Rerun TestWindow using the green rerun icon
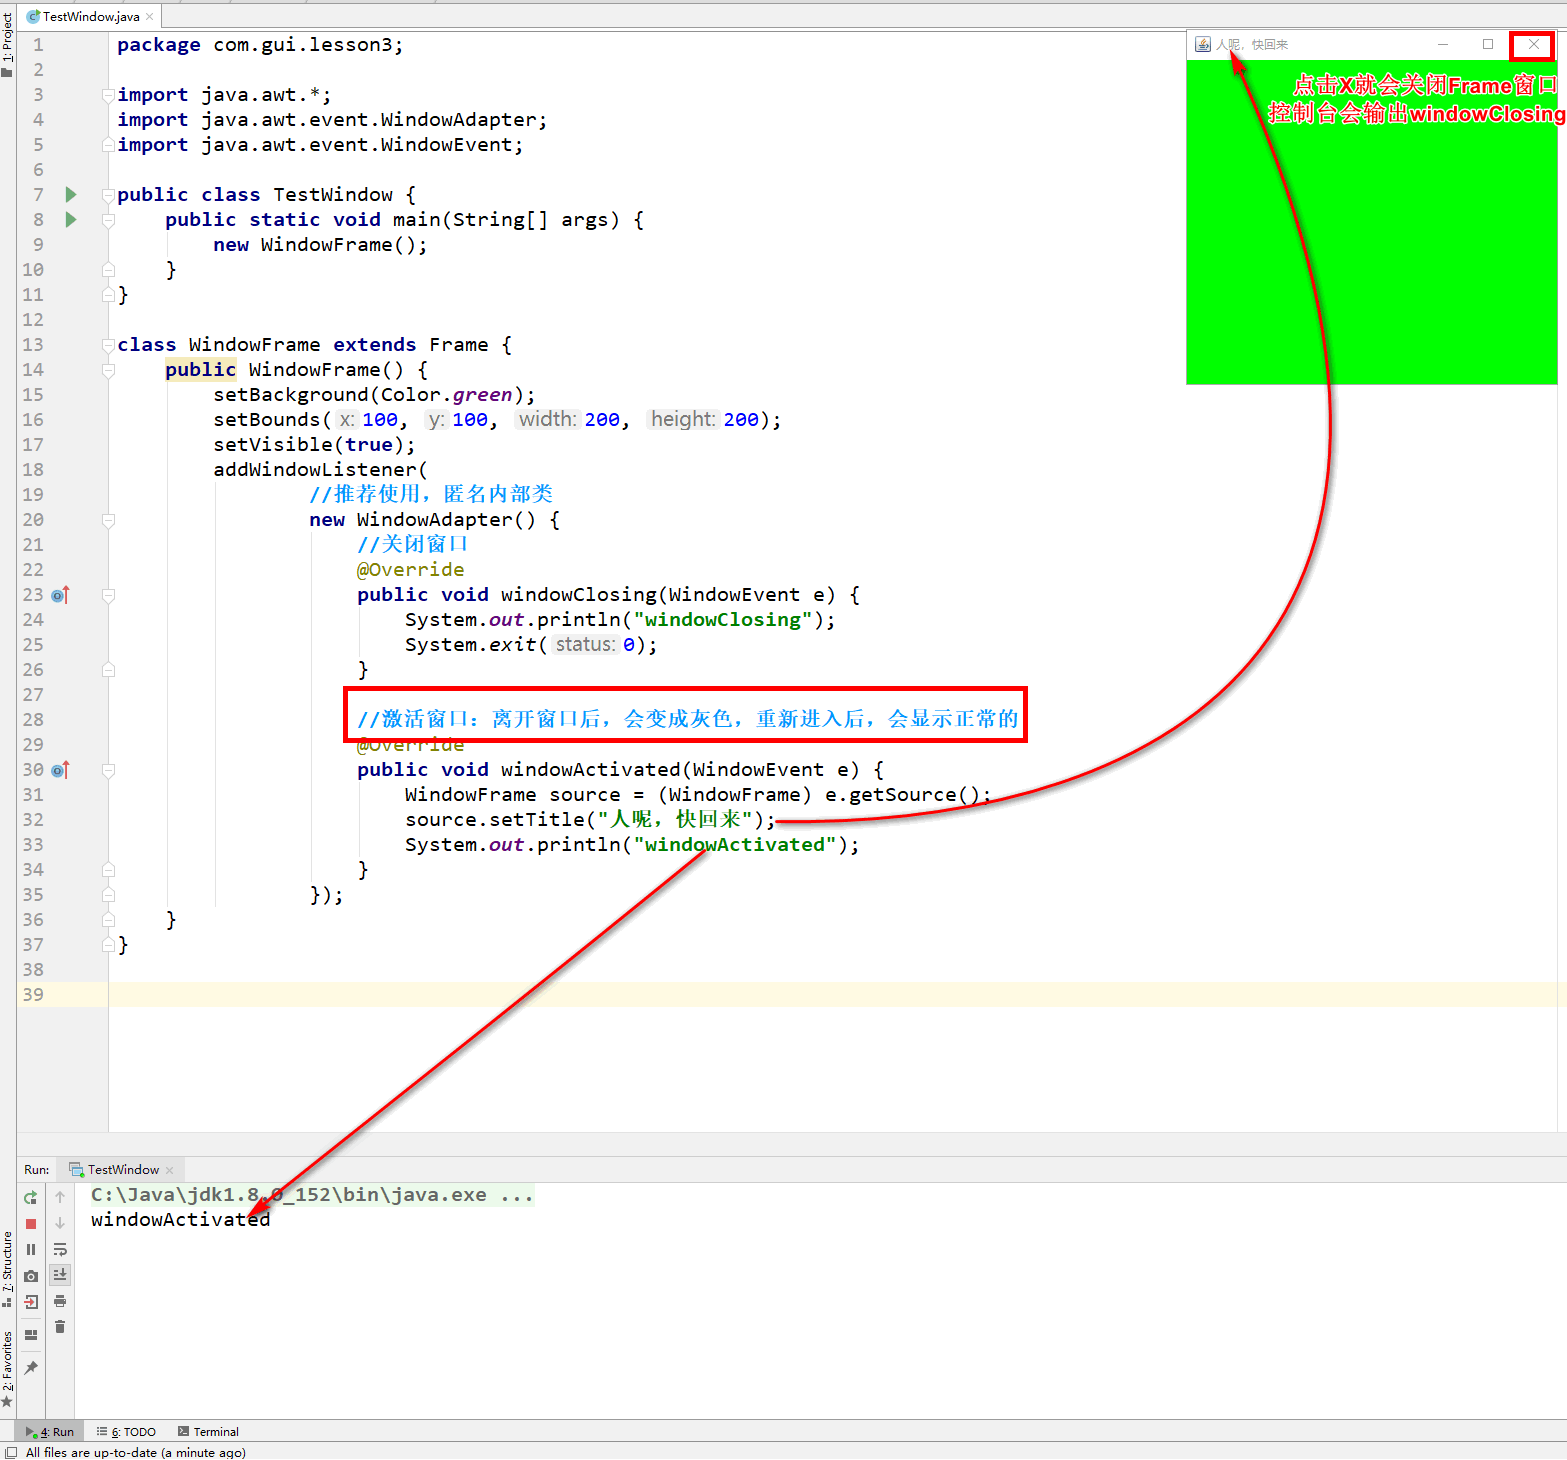The width and height of the screenshot is (1567, 1460). (x=31, y=1197)
